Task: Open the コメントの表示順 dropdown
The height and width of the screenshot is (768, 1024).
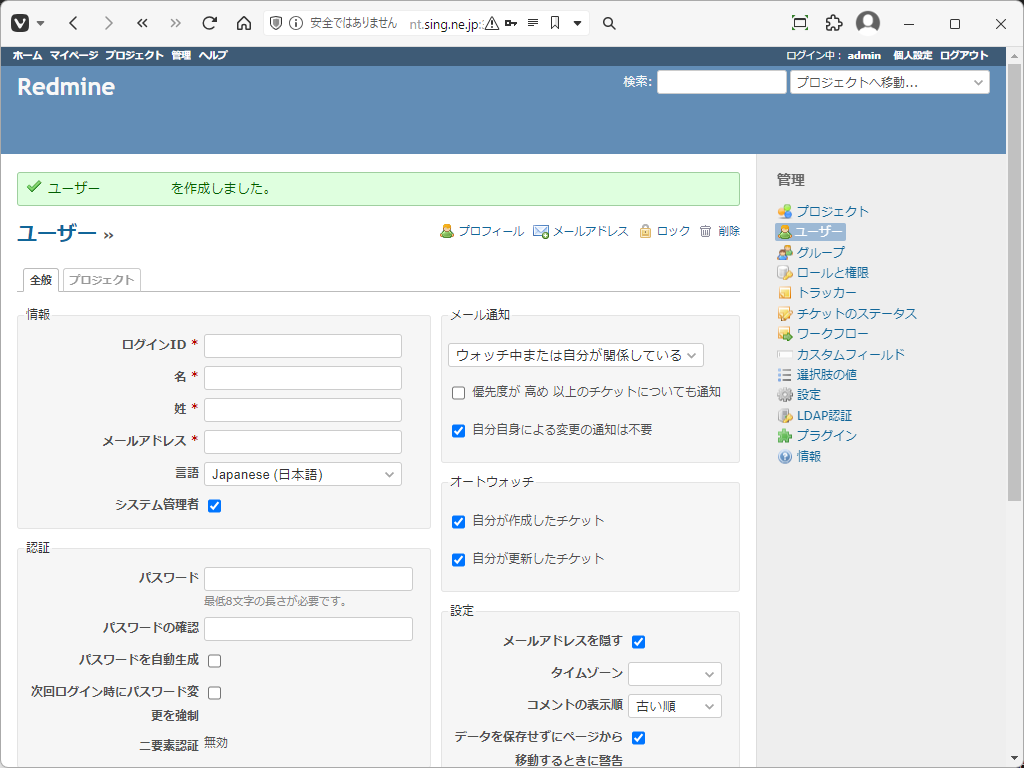Action: click(x=675, y=706)
